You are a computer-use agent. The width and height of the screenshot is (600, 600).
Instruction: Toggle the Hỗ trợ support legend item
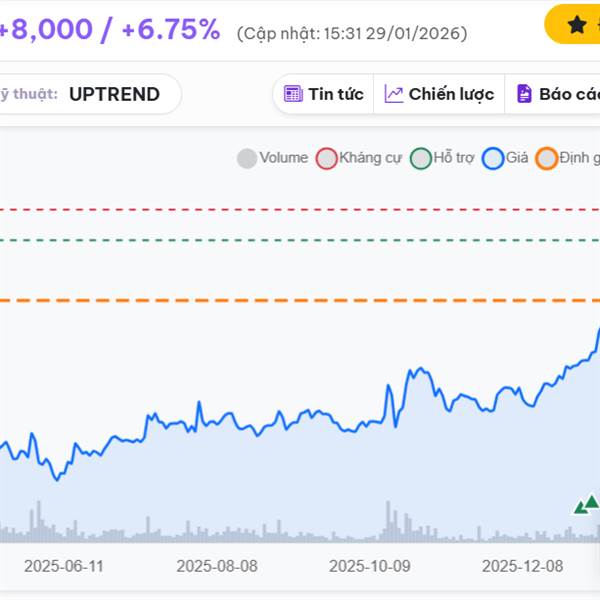[x=420, y=158]
